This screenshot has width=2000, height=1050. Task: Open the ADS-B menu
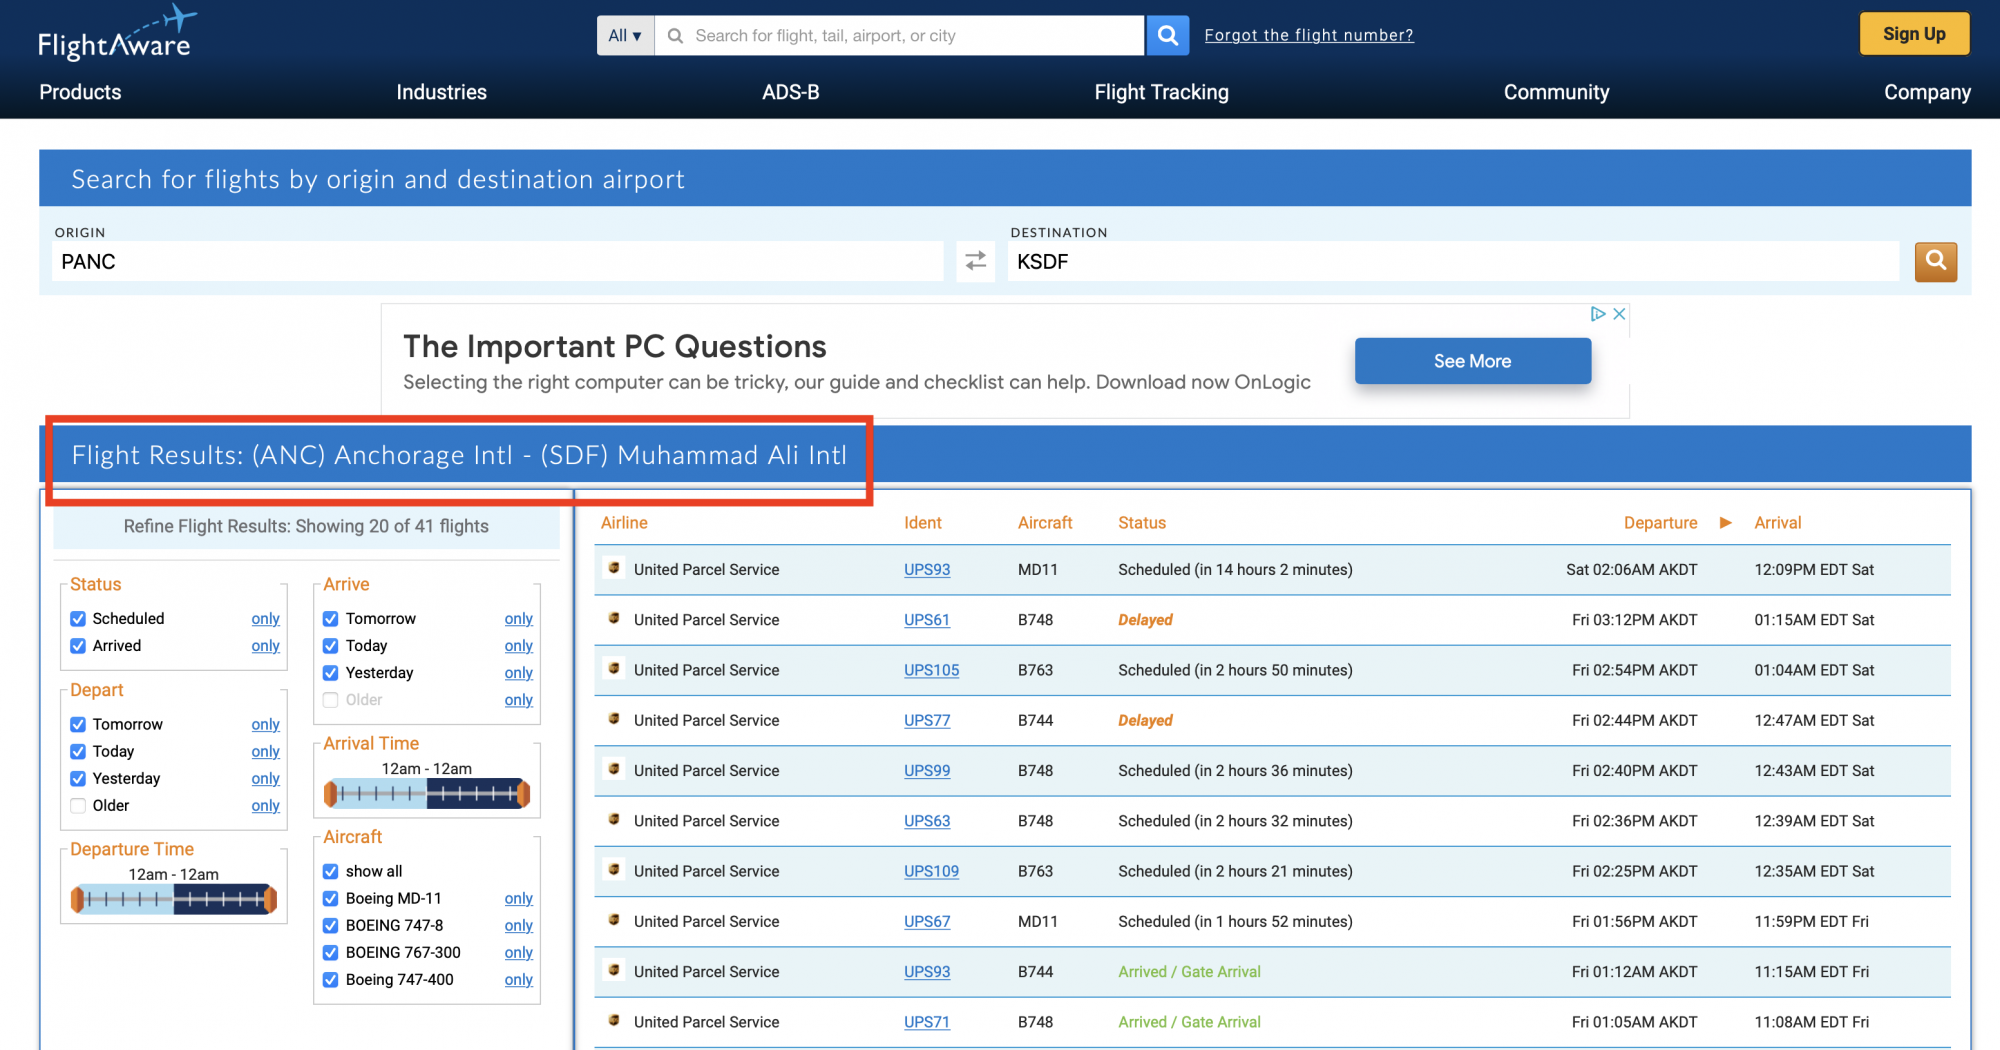(790, 92)
